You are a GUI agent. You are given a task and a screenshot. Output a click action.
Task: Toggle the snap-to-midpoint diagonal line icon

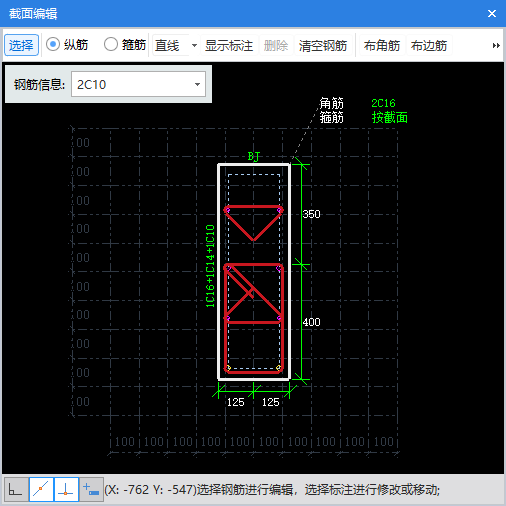(41, 489)
